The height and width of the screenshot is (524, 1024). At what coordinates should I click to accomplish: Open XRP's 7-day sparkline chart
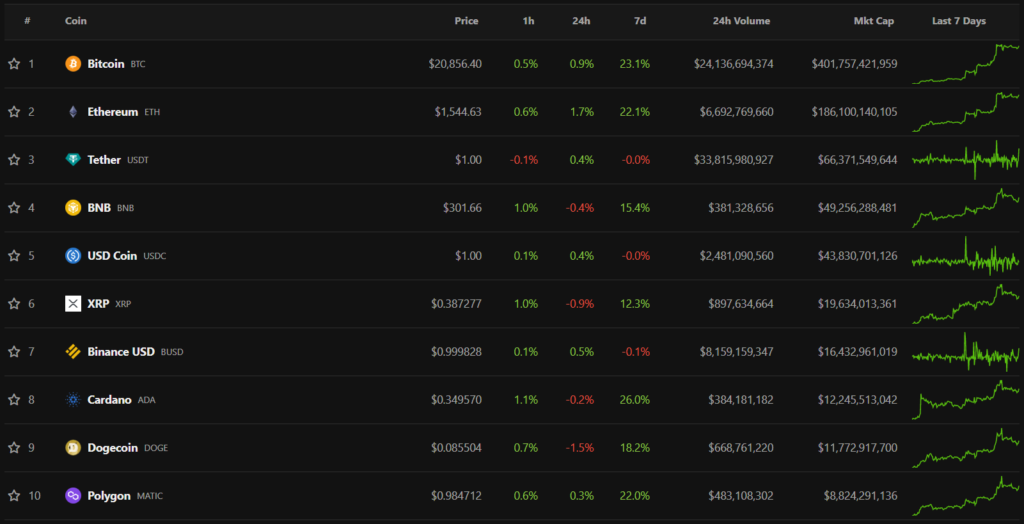point(965,304)
